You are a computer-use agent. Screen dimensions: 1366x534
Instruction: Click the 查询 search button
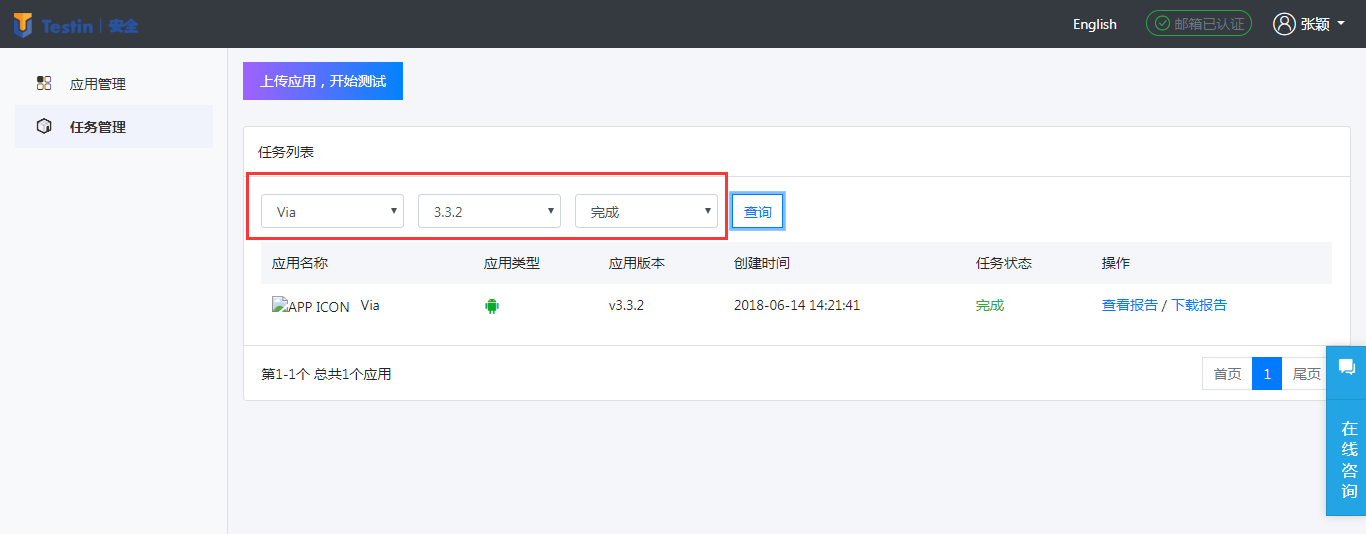(x=758, y=211)
